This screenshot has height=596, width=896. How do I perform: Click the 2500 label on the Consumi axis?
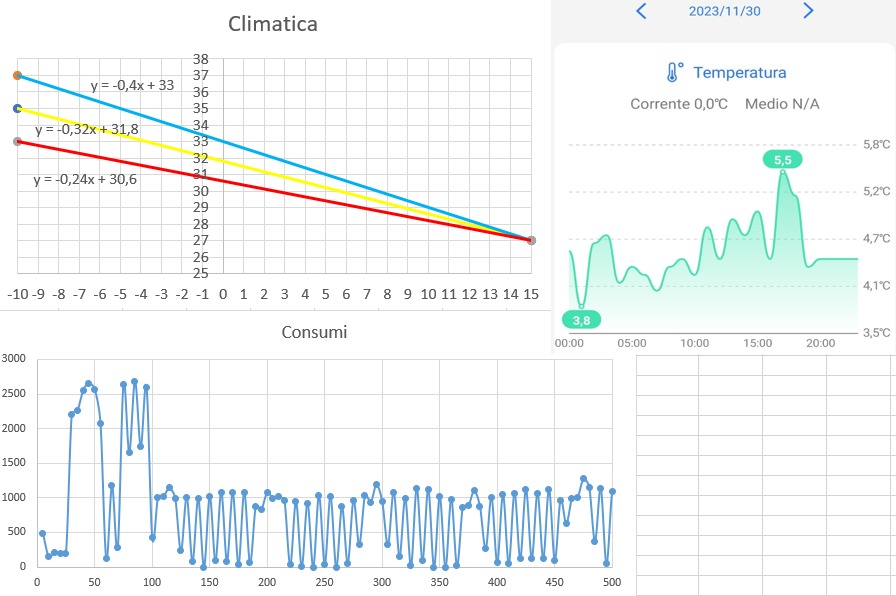point(14,393)
